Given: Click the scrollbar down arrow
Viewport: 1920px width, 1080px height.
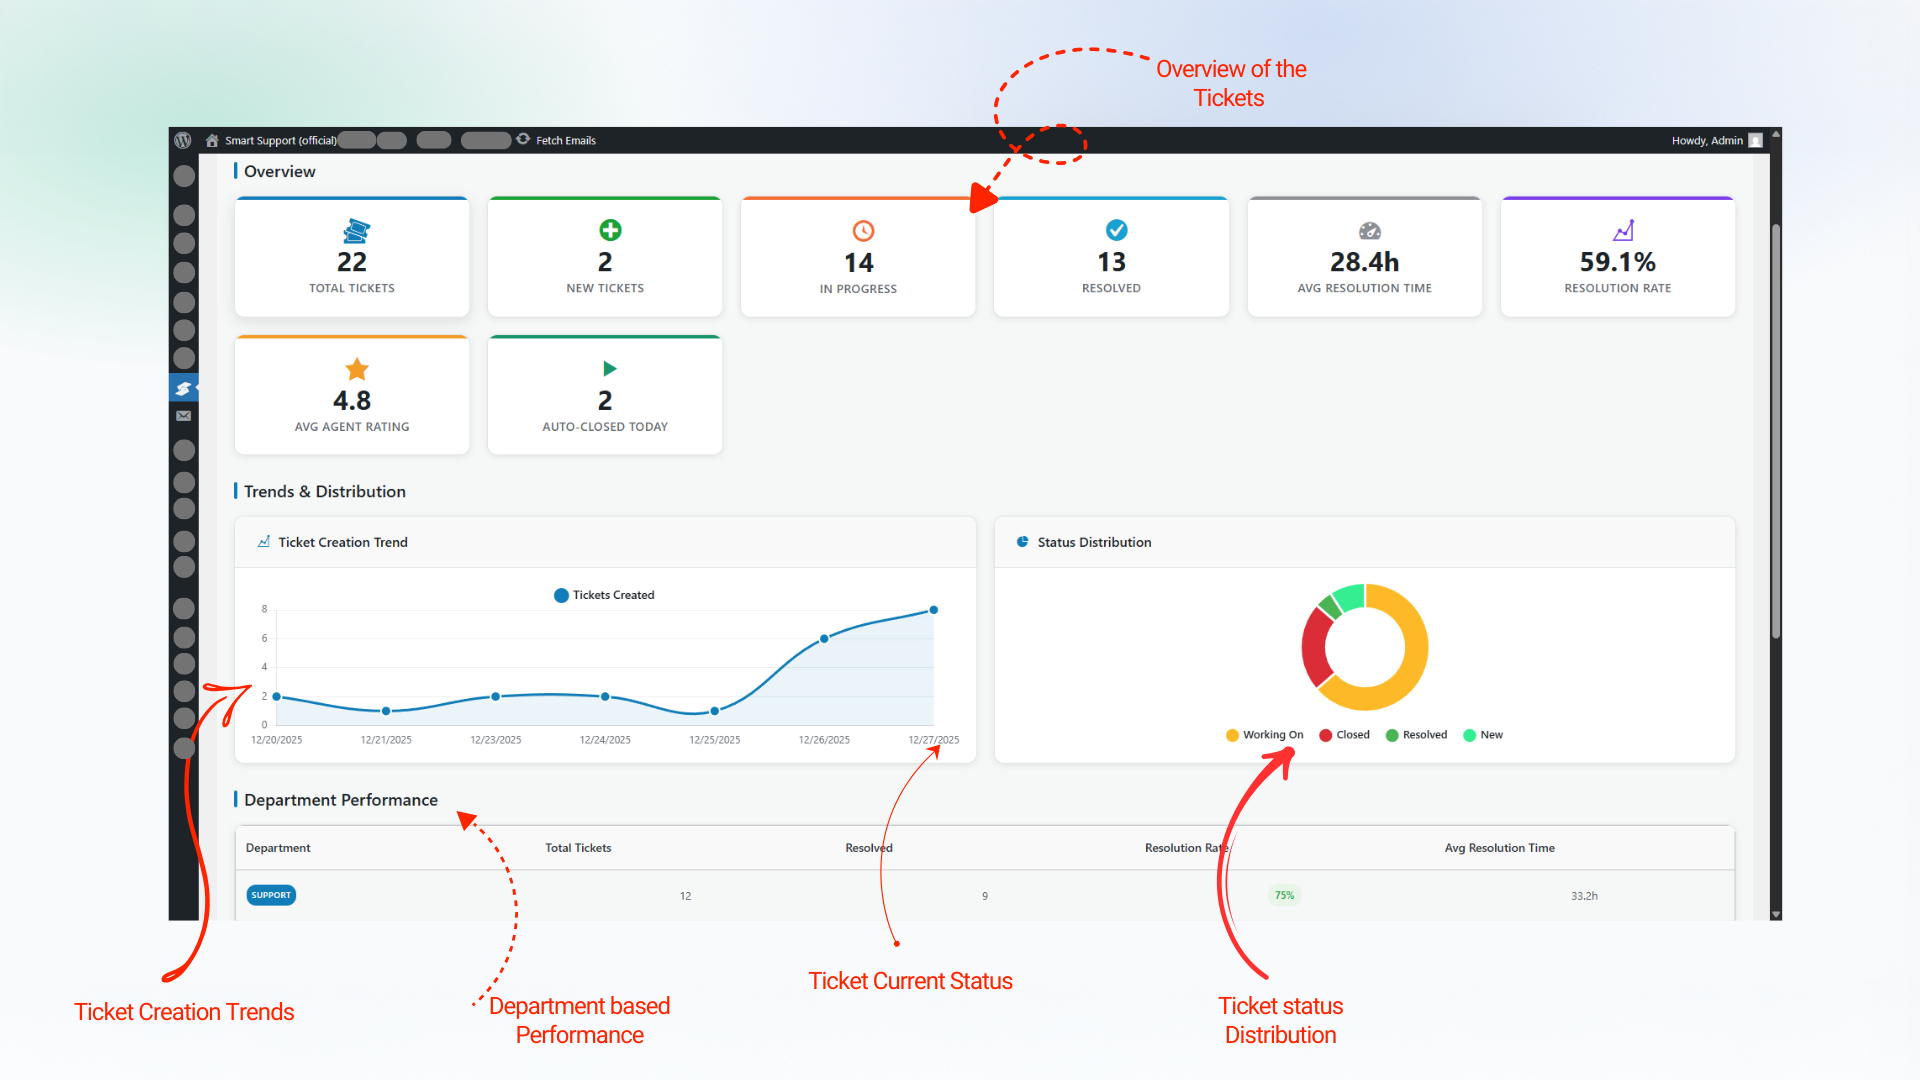Looking at the screenshot, I should coord(1776,914).
